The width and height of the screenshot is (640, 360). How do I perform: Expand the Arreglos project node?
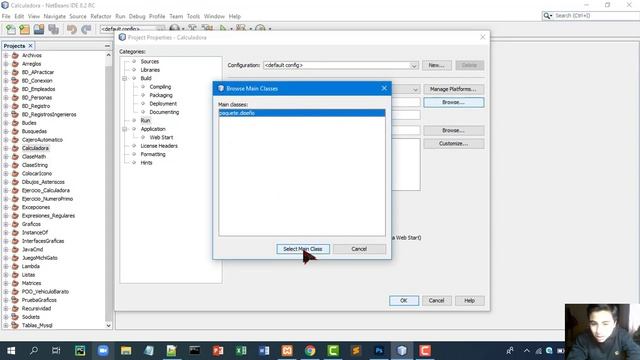pyautogui.click(x=6, y=64)
